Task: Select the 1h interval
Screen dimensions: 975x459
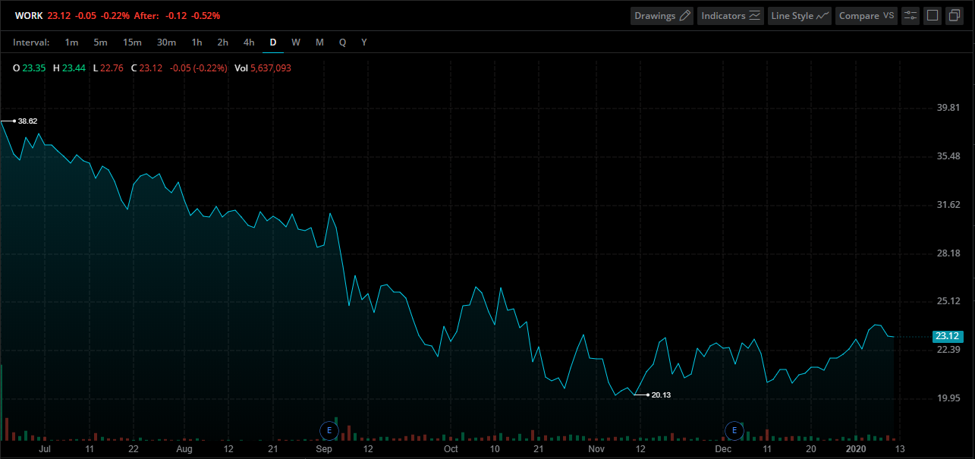Action: [196, 42]
